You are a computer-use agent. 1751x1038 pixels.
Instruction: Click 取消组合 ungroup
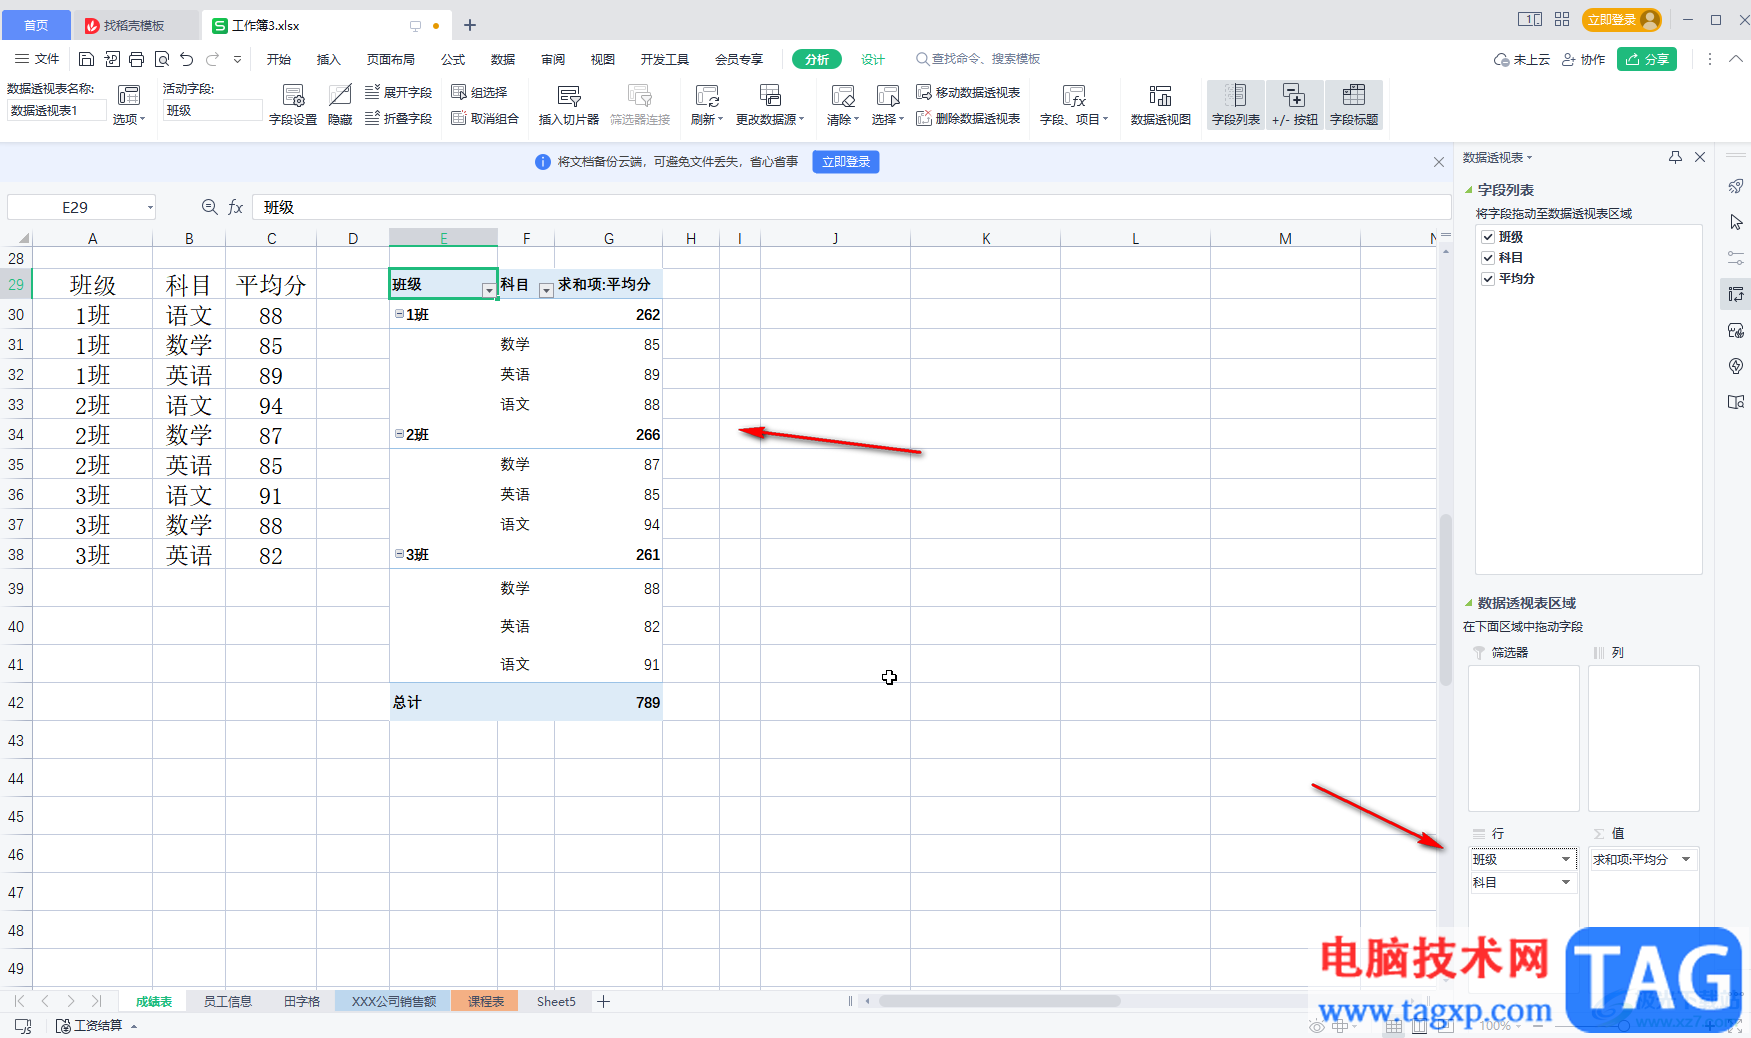(x=485, y=118)
